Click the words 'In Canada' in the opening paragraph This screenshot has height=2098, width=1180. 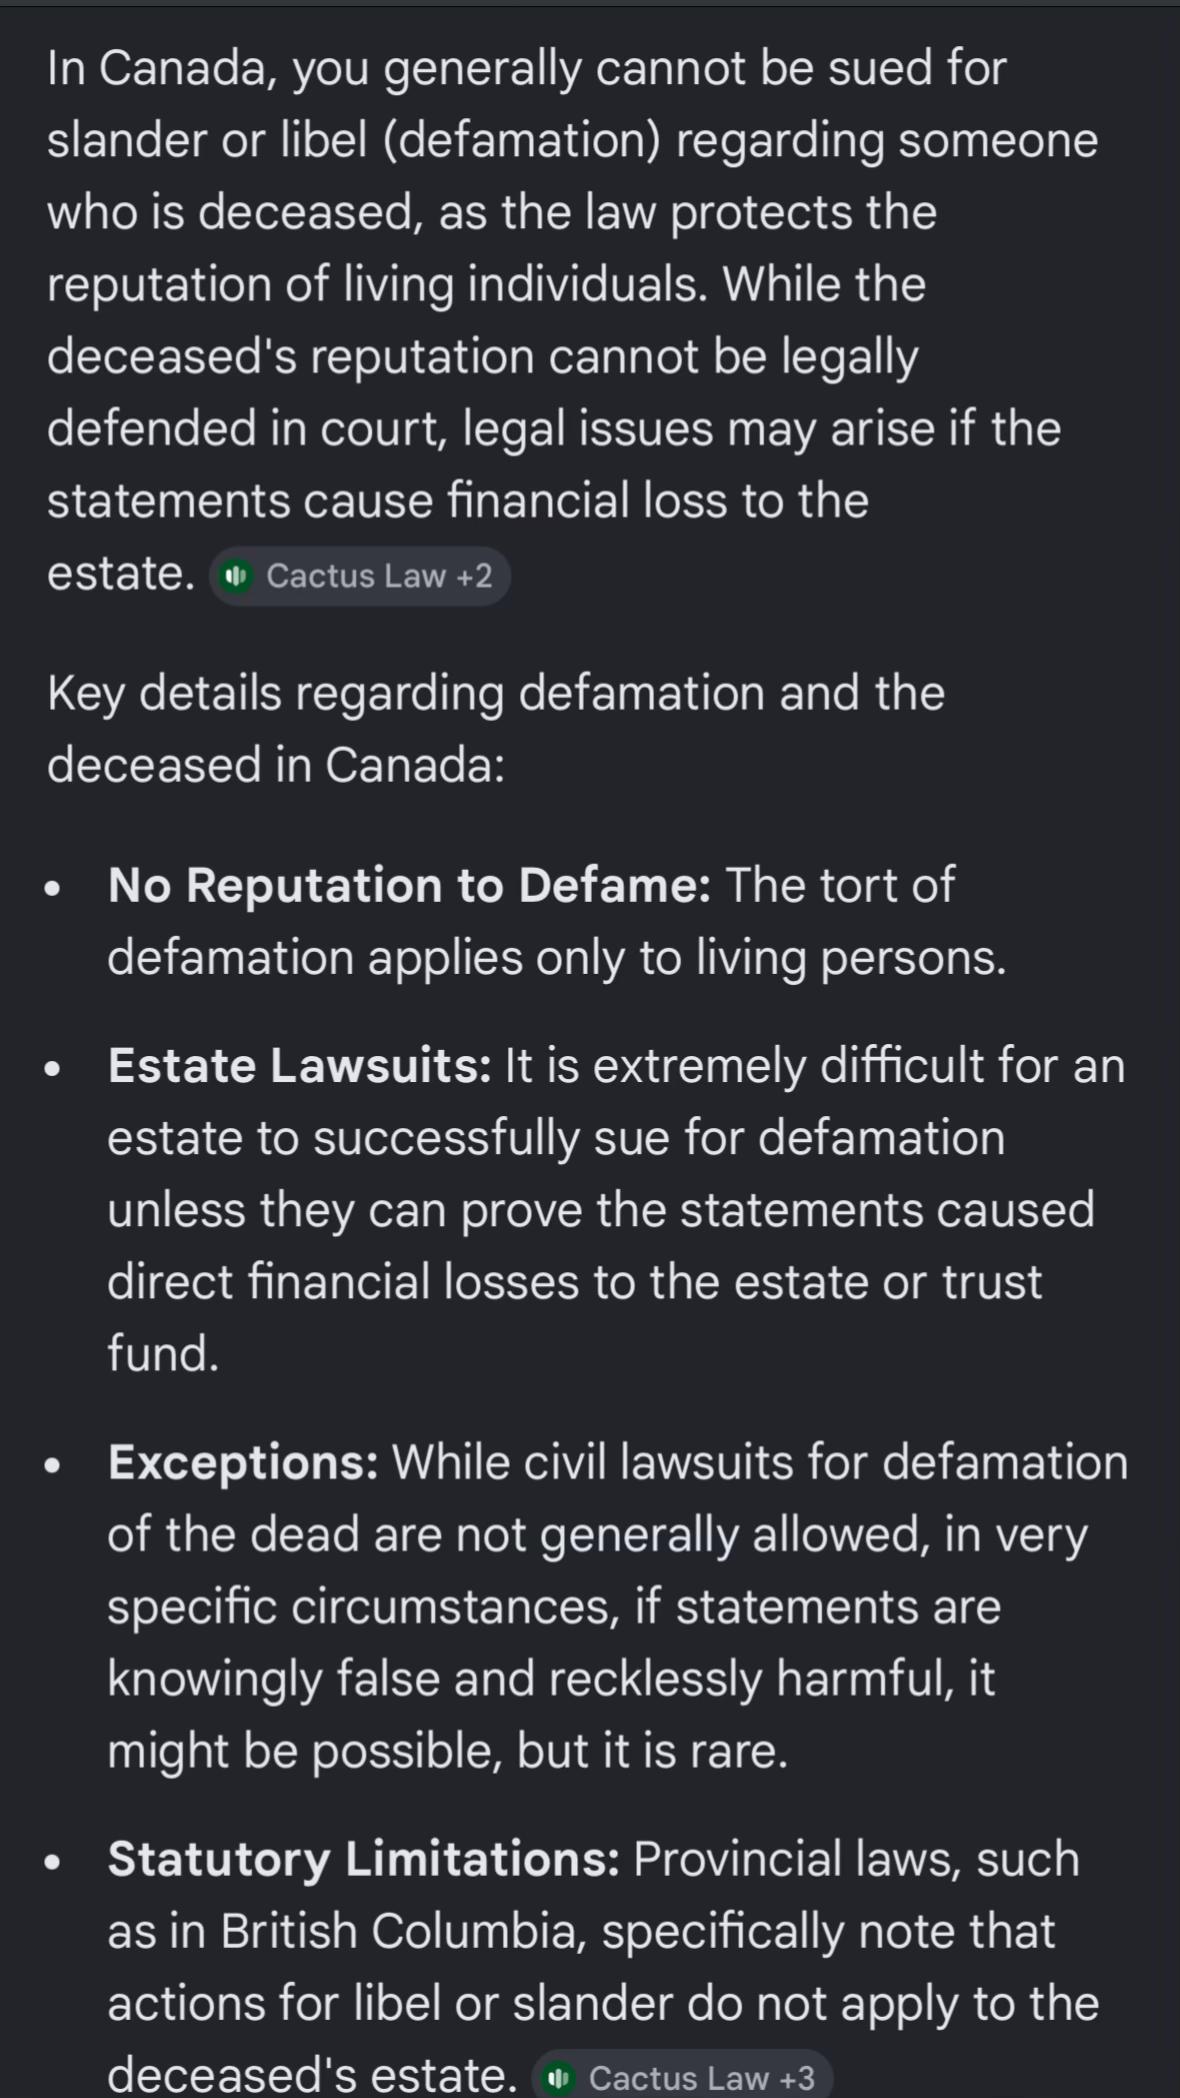coord(162,69)
